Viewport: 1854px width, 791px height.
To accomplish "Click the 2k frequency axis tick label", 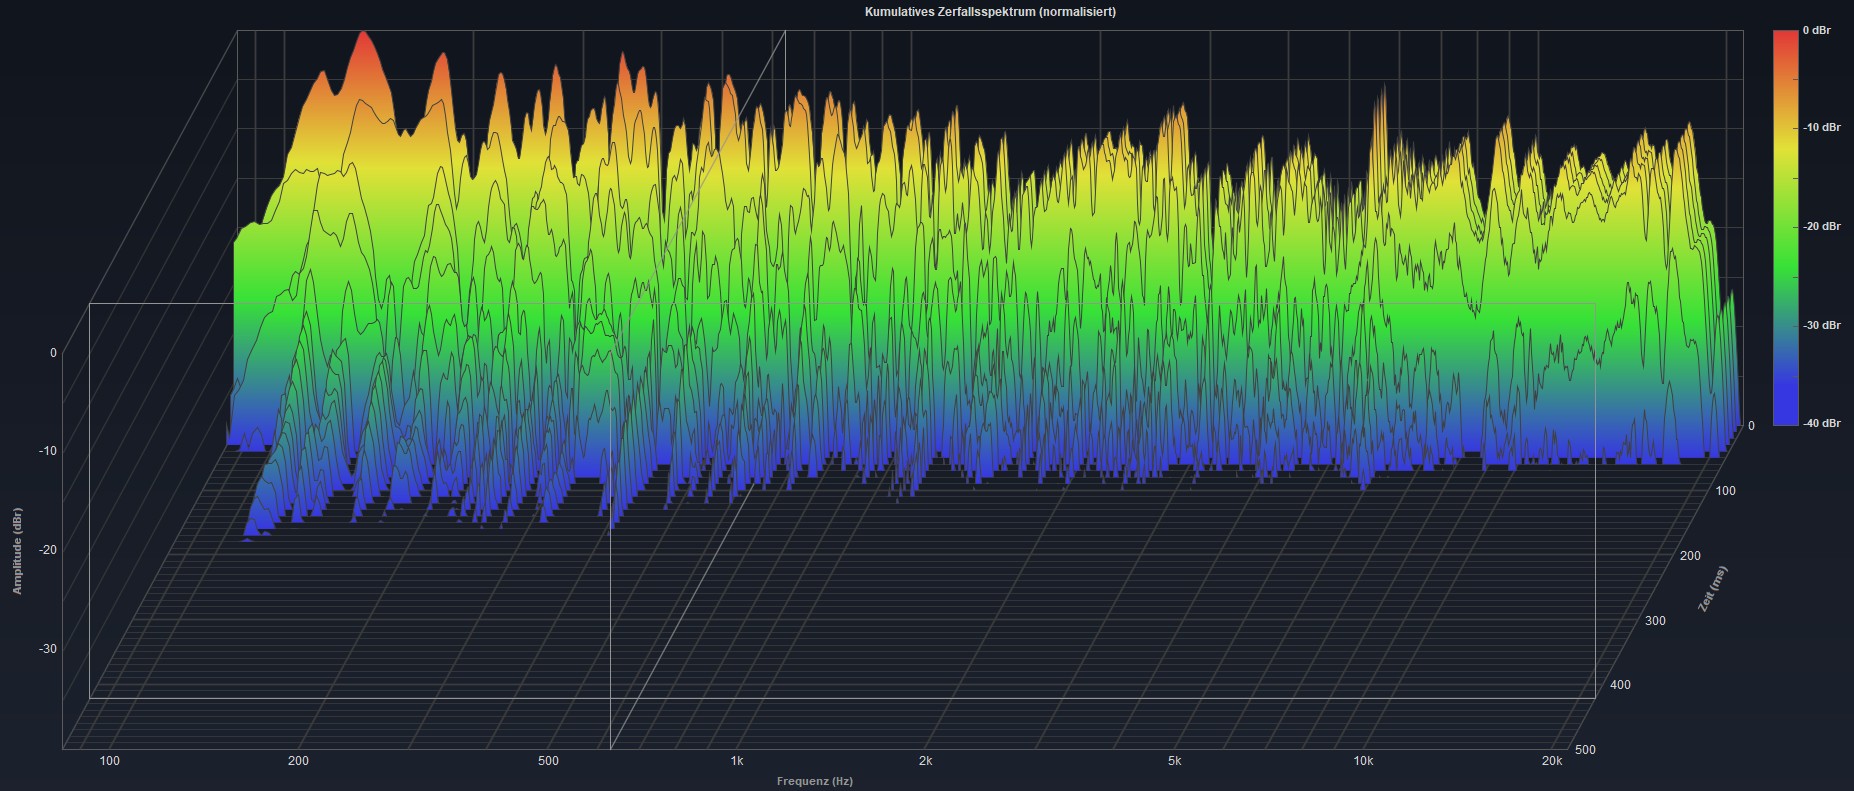I will [925, 761].
